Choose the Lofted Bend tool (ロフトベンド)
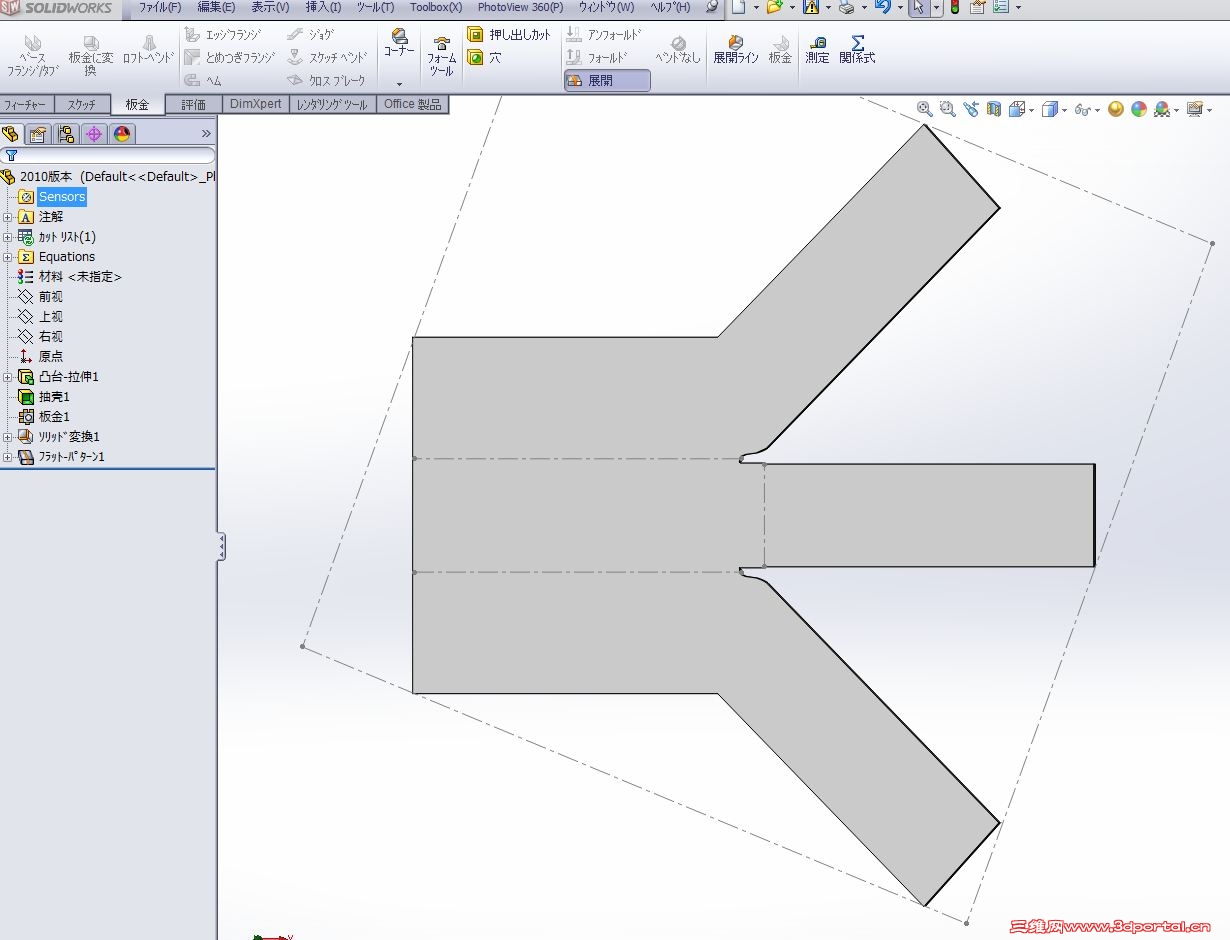The image size is (1230, 940). [148, 50]
